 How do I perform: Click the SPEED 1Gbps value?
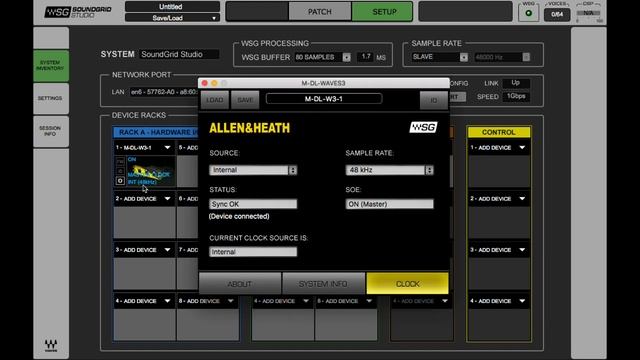point(516,96)
